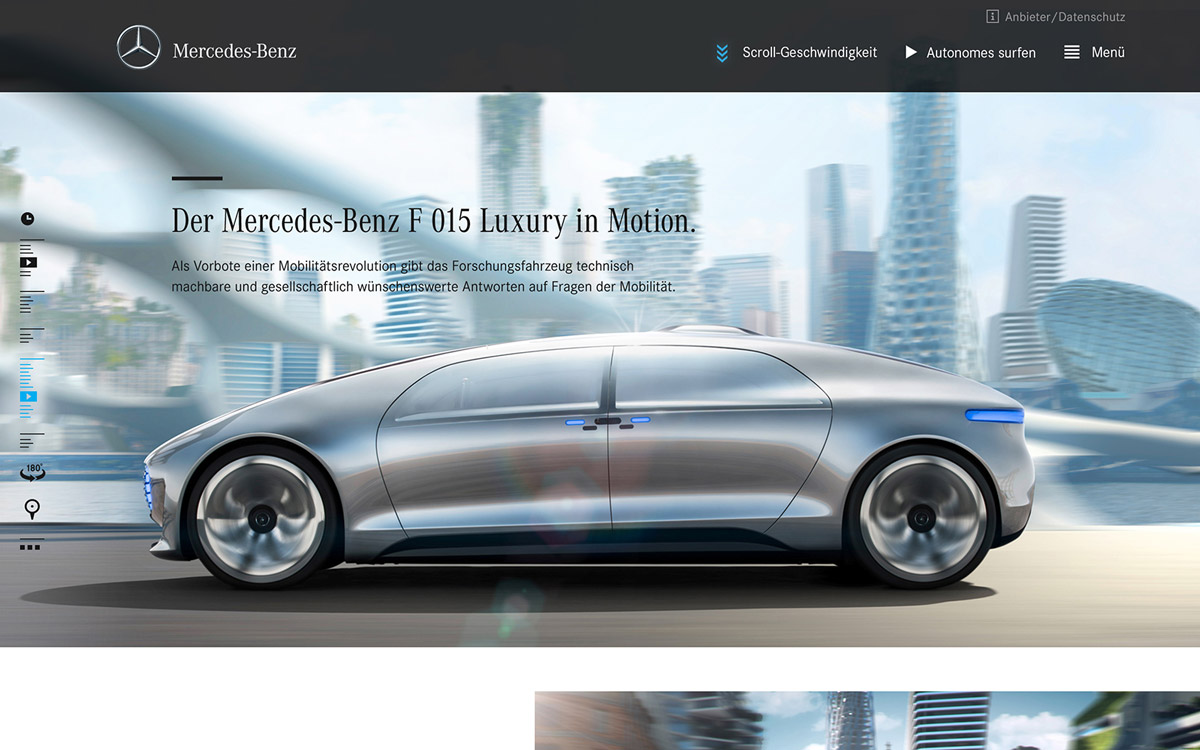Click the paragraph starting "Als Vorbote einer Mobilitätsrevolution"
The width and height of the screenshot is (1200, 750).
click(x=423, y=276)
